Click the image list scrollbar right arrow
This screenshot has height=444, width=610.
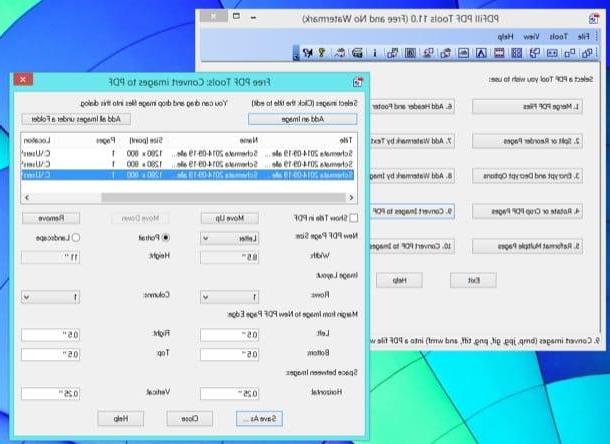pos(351,197)
